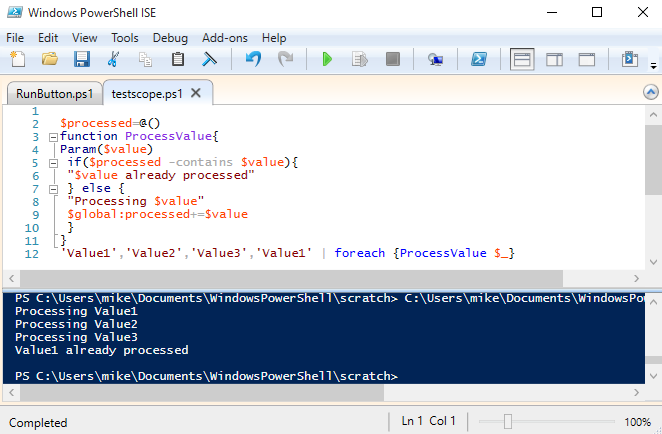The image size is (662, 434).
Task: Stop the operation with the stop square icon
Action: click(393, 59)
